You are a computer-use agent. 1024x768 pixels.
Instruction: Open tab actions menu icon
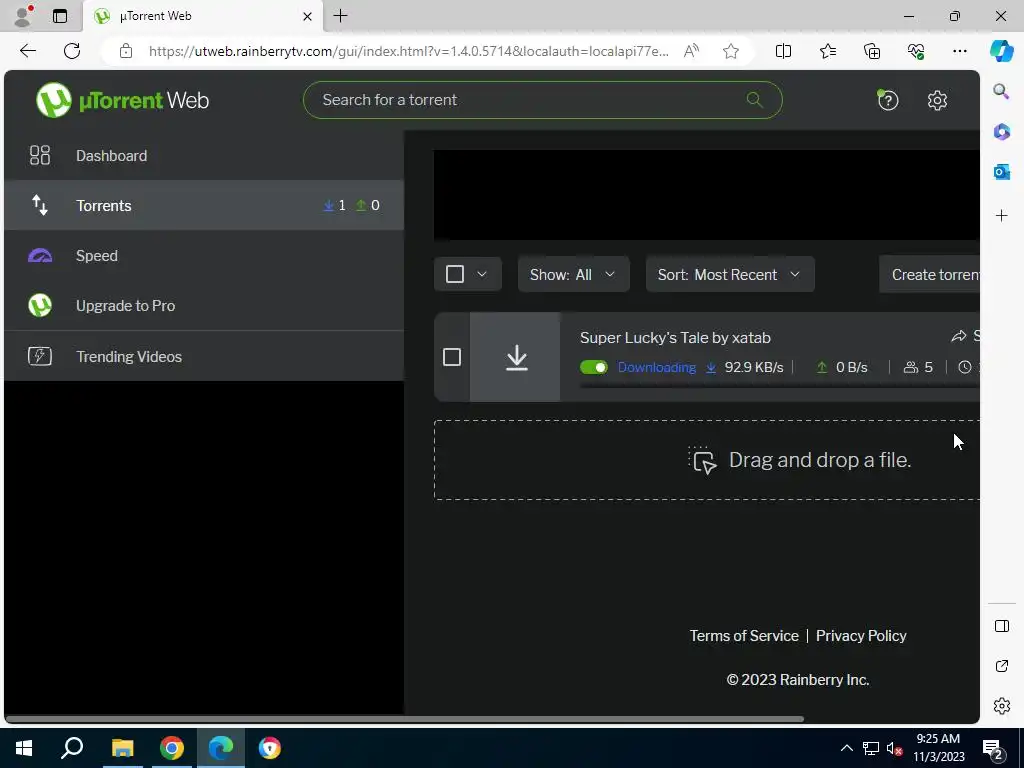click(60, 16)
